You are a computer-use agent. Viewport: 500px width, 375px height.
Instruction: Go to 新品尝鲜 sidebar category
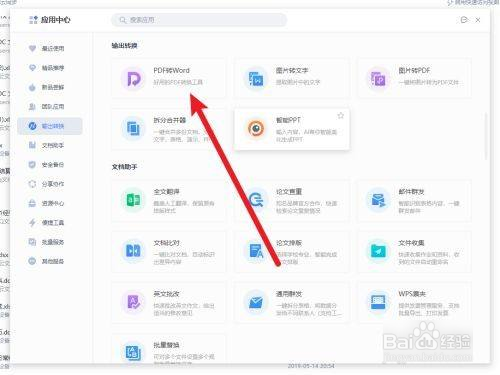coord(50,87)
